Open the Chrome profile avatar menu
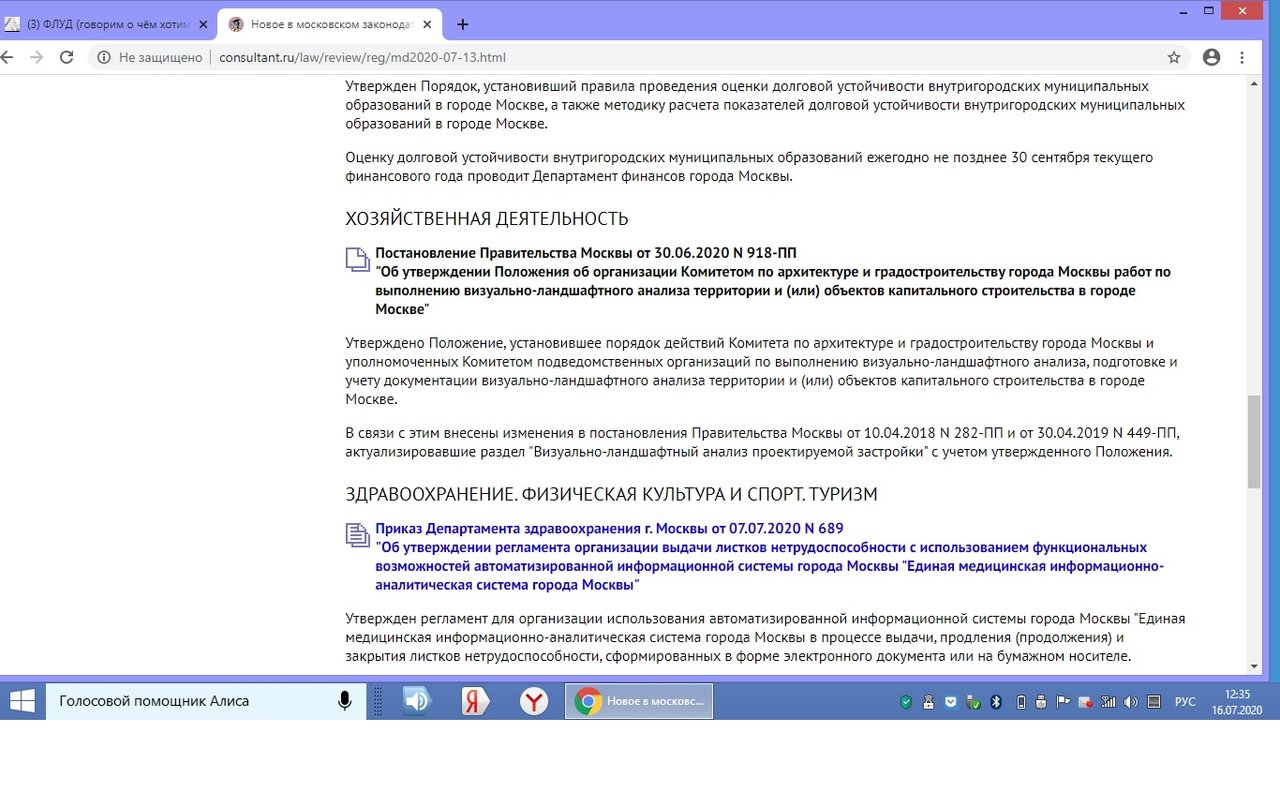This screenshot has width=1280, height=808. click(x=1211, y=58)
